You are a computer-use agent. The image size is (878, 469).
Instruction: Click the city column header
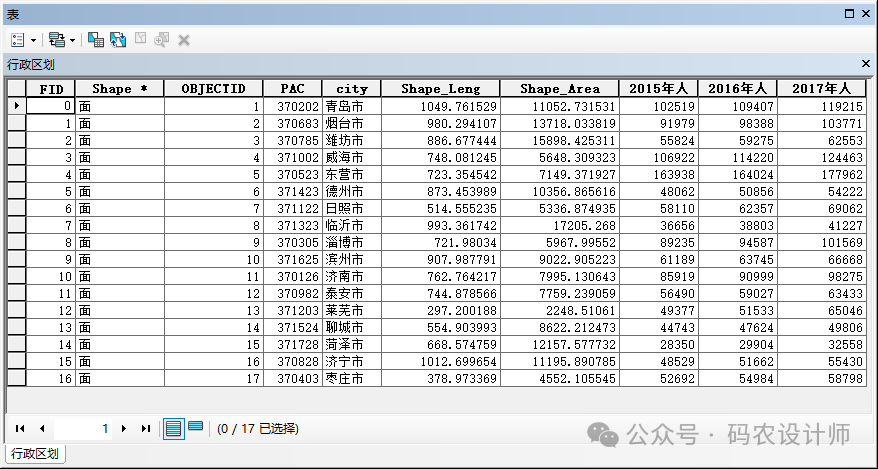coord(351,88)
